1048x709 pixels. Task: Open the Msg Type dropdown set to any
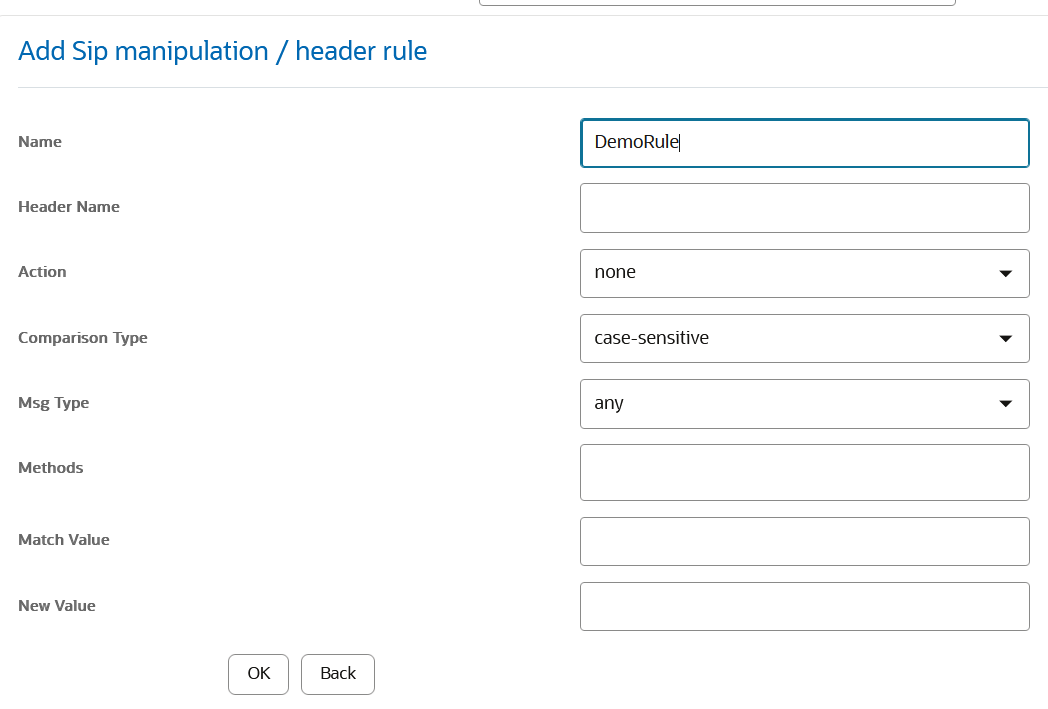pyautogui.click(x=790, y=403)
